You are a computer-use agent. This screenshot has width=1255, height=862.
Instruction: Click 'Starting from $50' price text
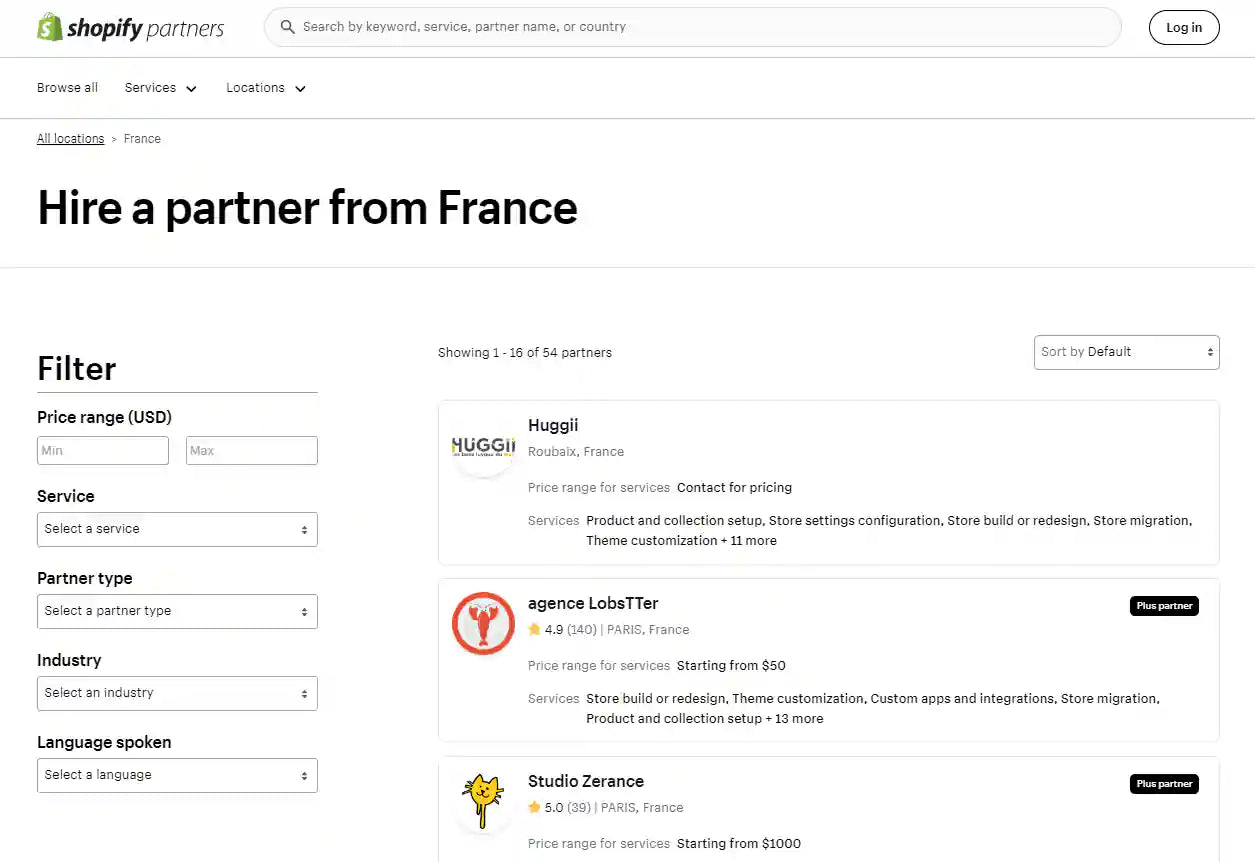click(x=731, y=666)
